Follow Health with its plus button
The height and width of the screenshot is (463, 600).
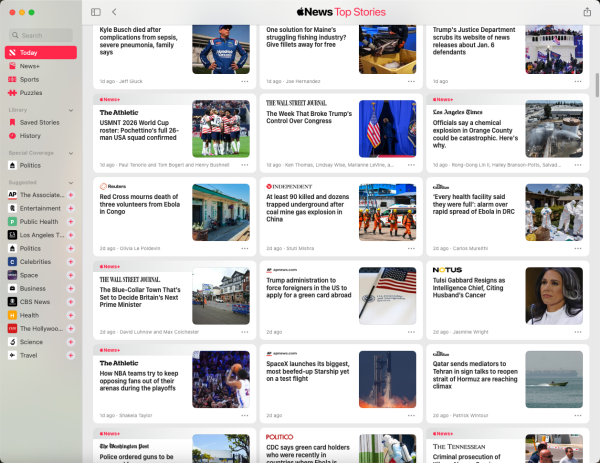click(x=71, y=315)
